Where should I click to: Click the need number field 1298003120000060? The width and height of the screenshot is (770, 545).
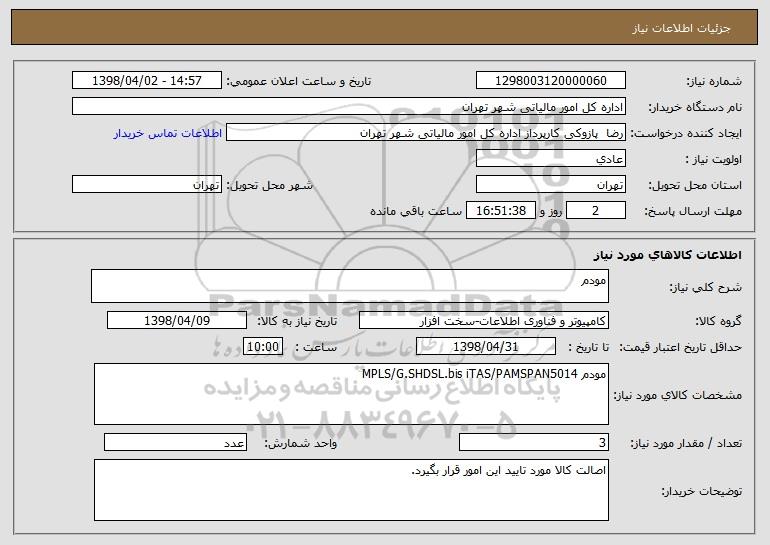point(550,81)
